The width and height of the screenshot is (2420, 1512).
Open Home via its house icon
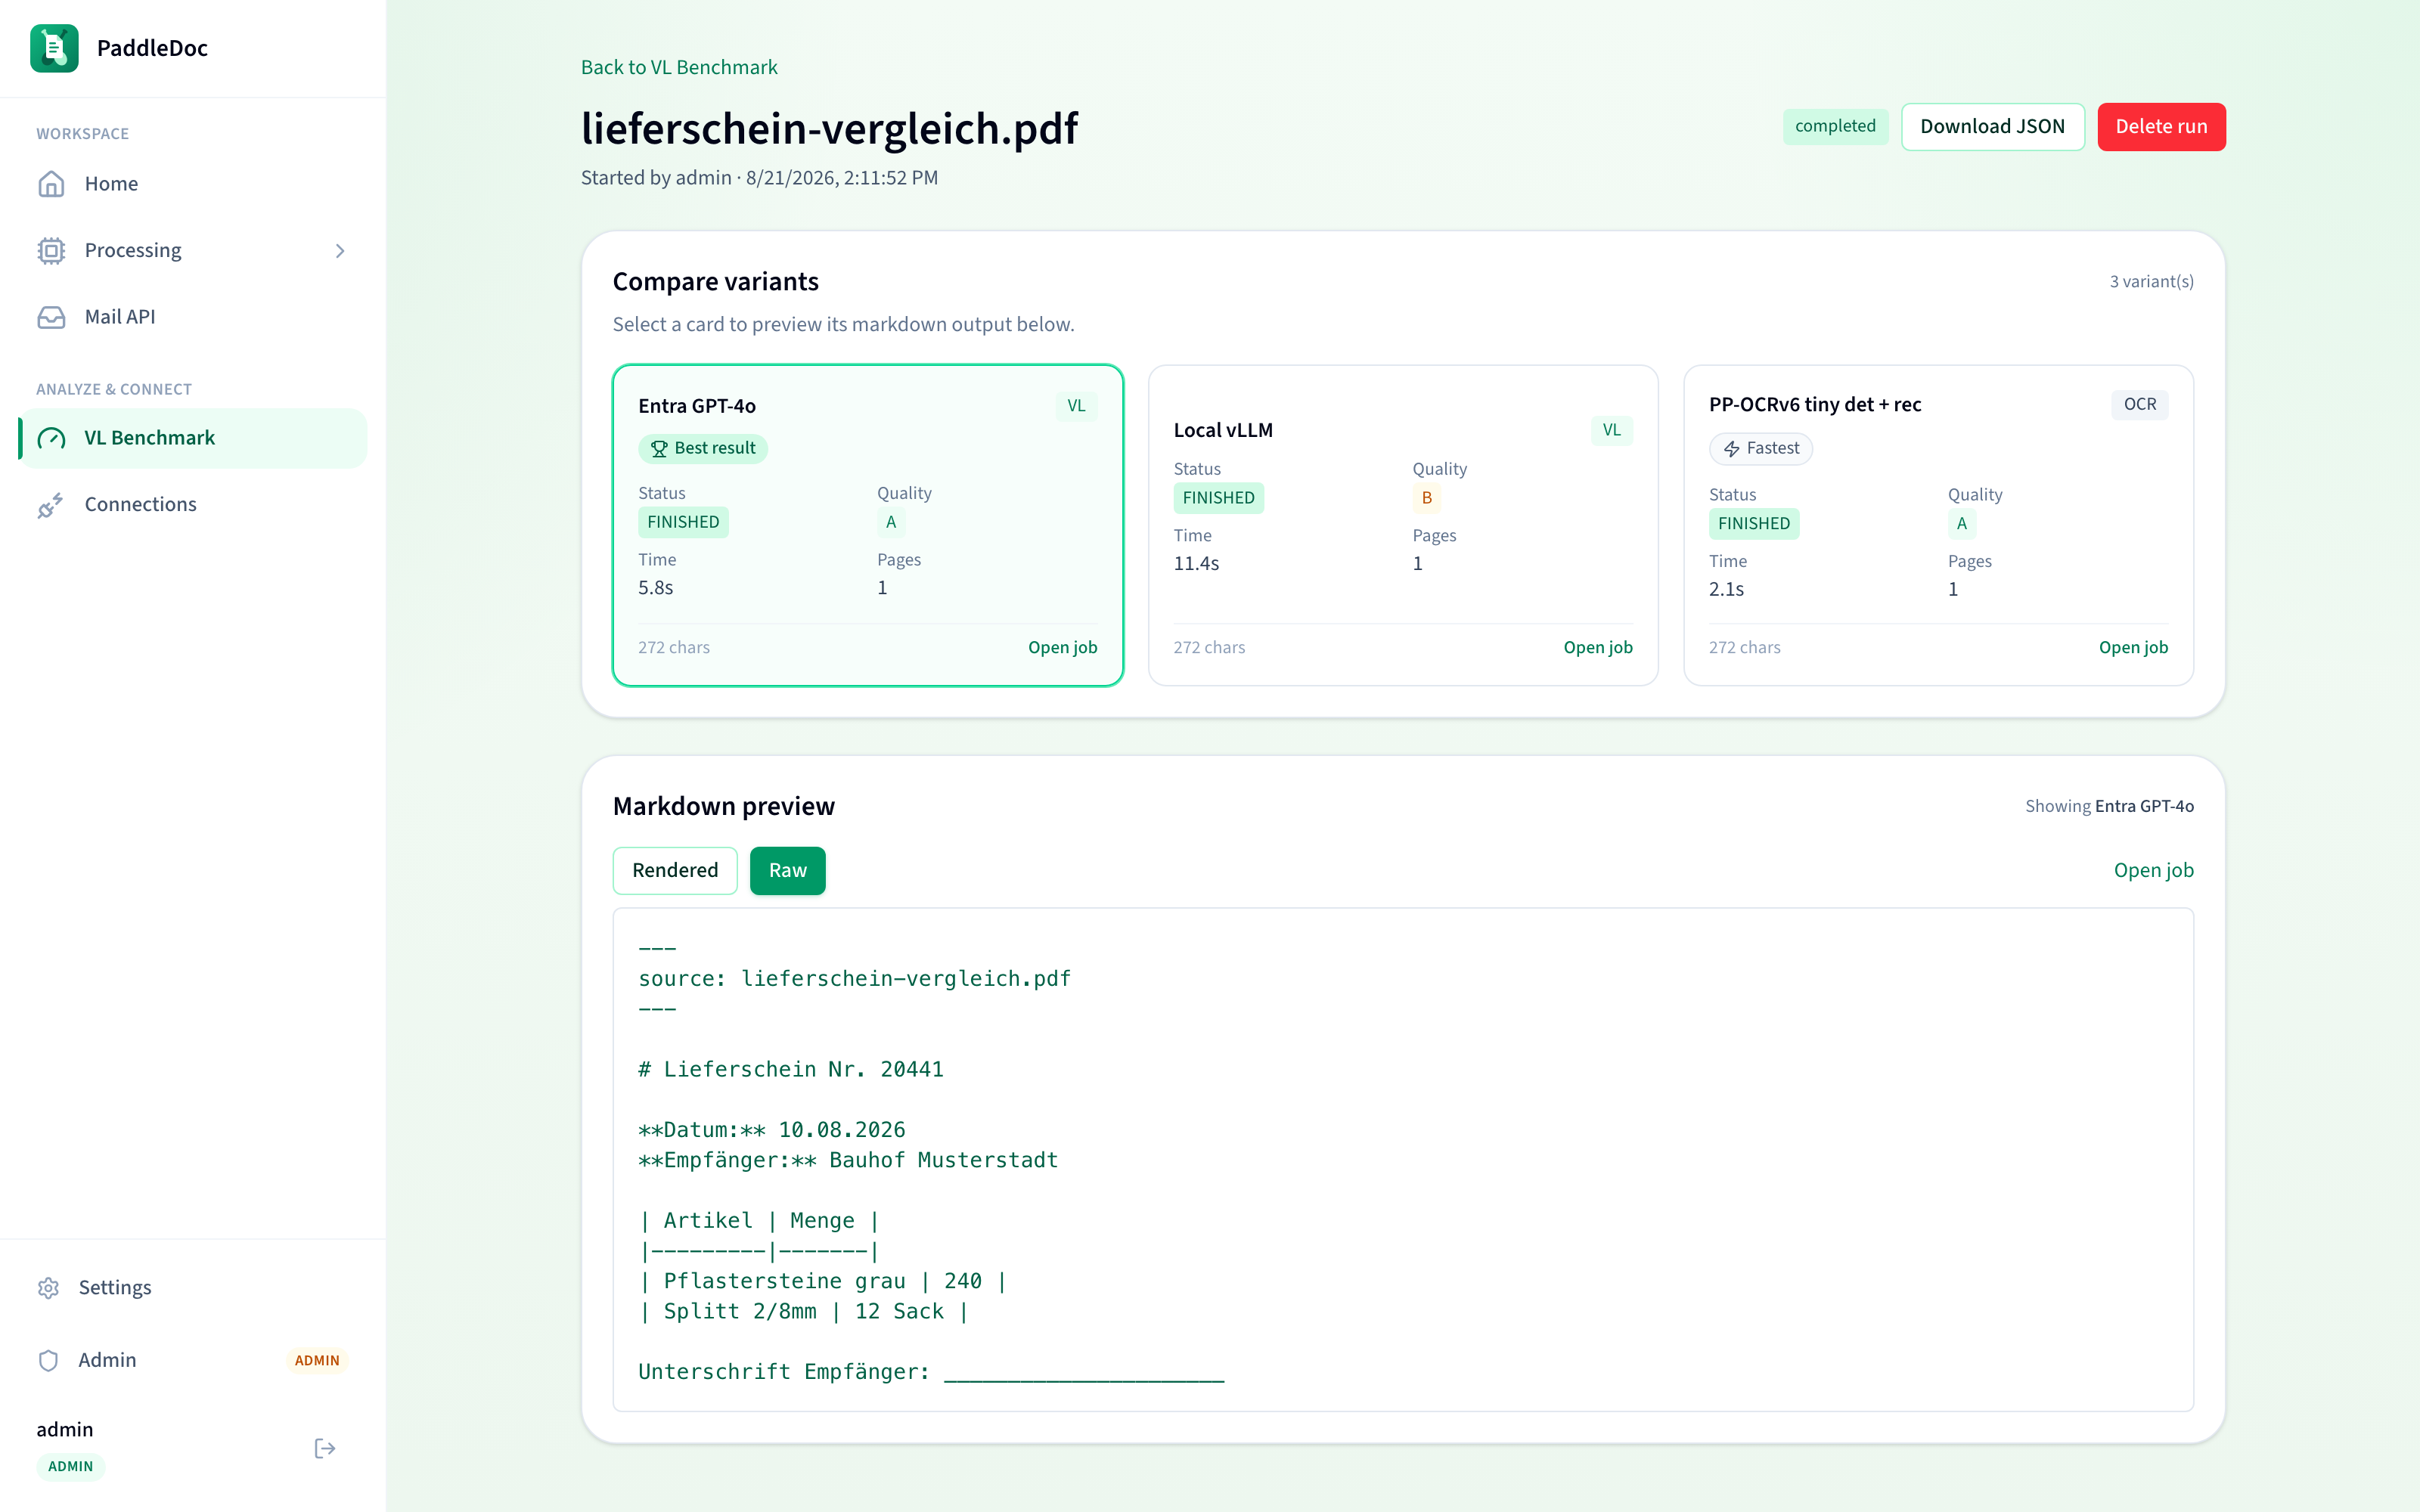pos(51,184)
